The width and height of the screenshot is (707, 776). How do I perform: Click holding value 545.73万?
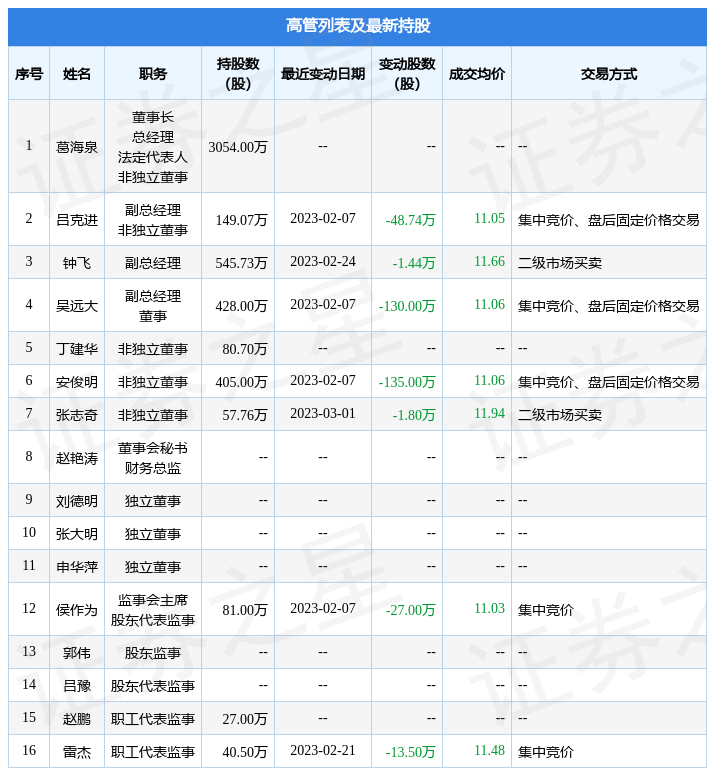[x=241, y=263]
